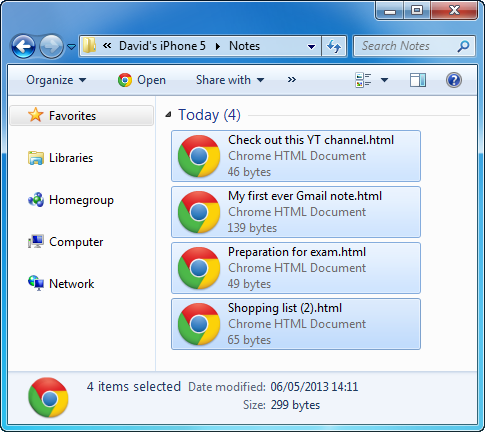Click the 299 bytes size value

click(x=295, y=405)
